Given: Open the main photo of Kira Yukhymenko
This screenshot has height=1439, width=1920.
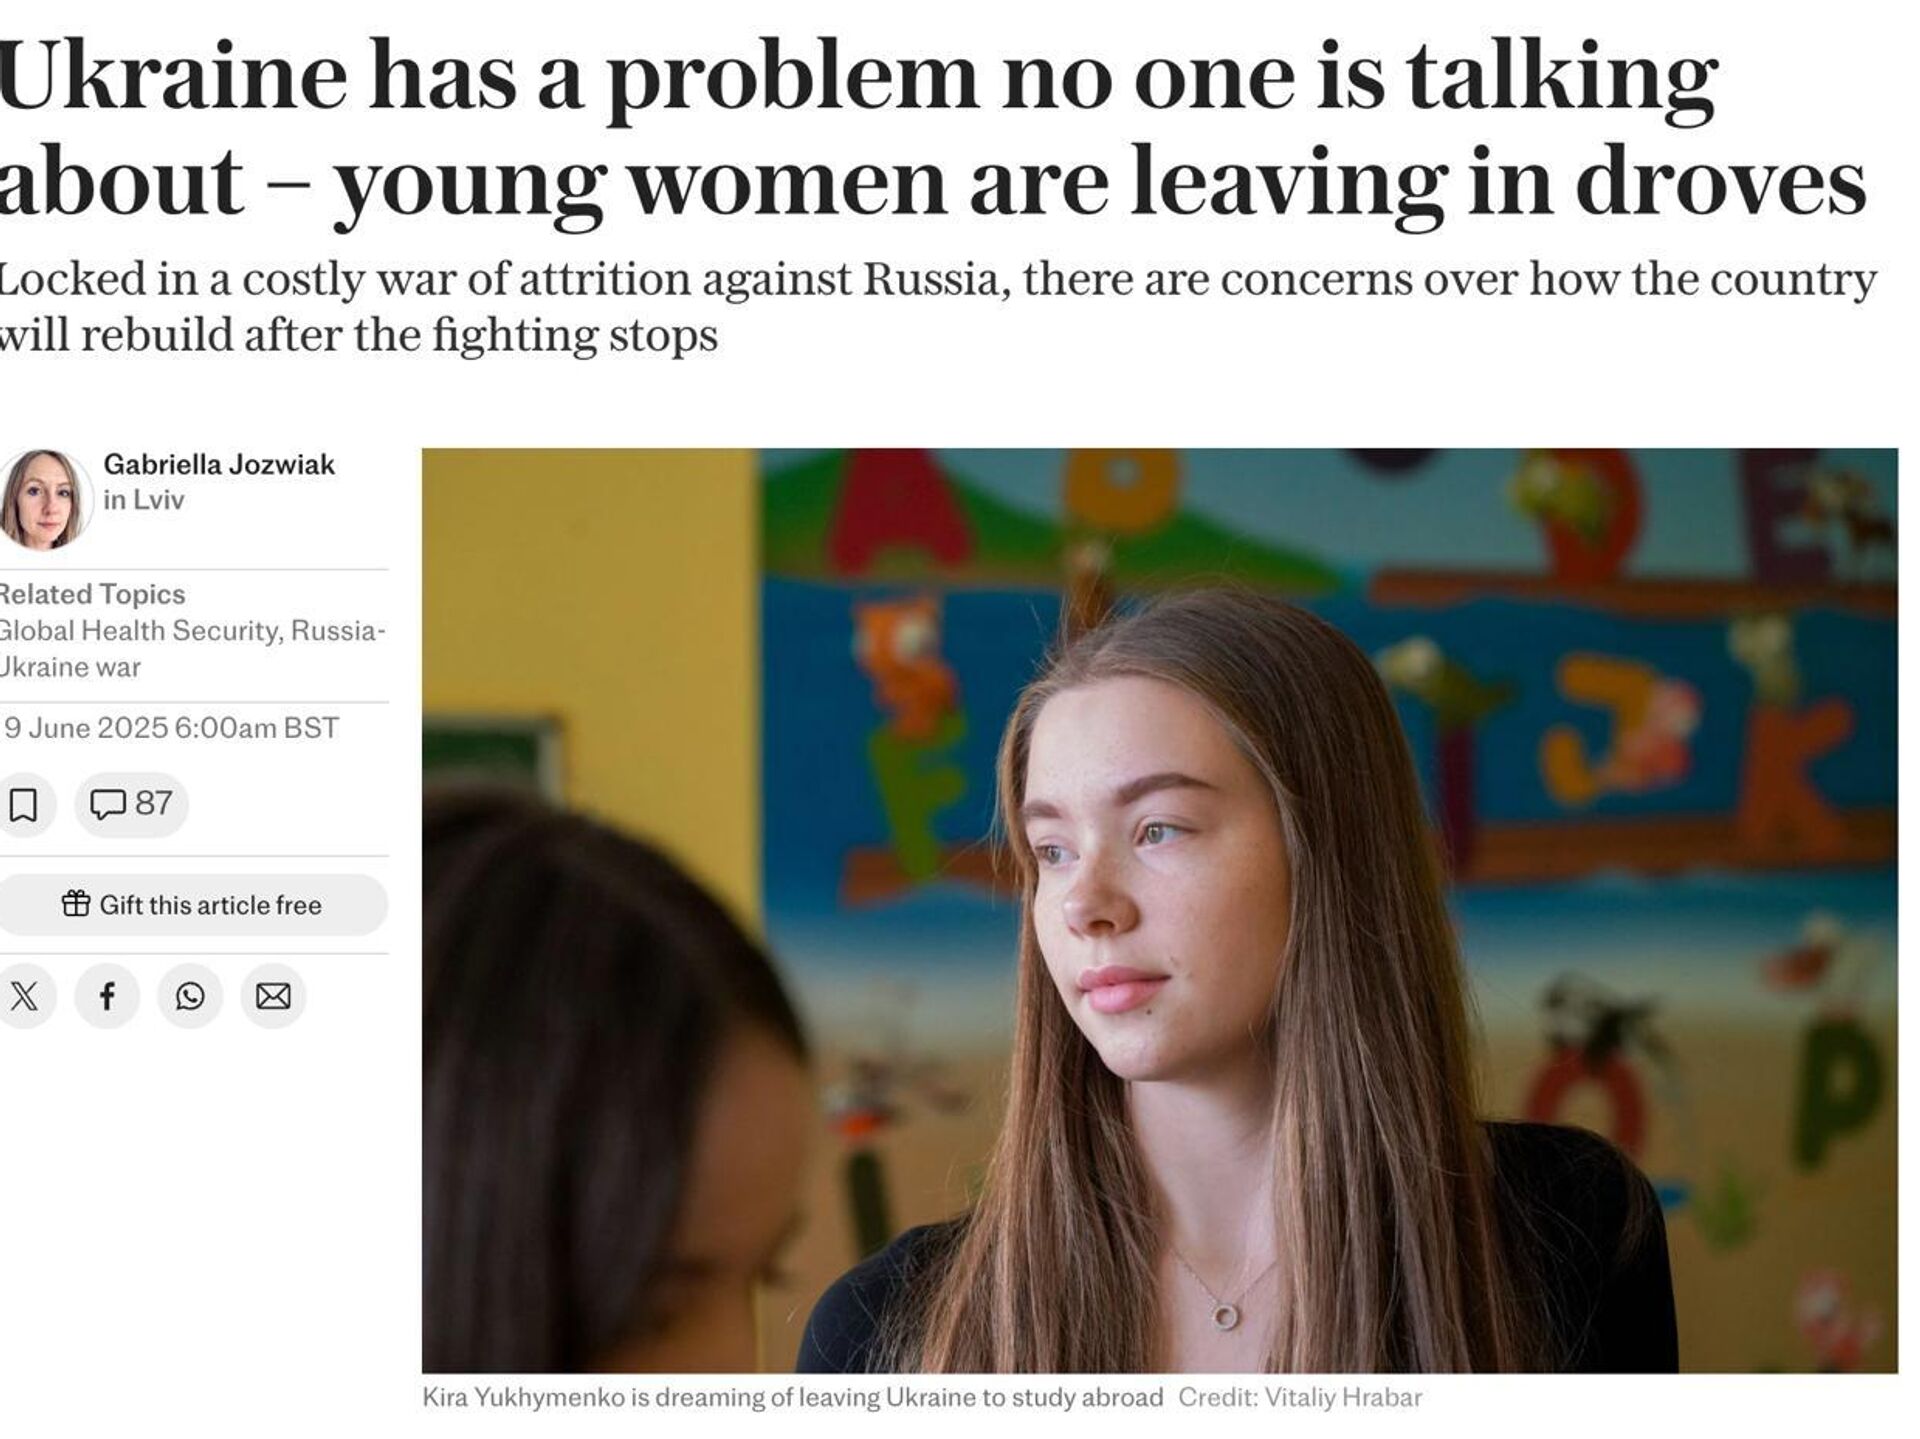Looking at the screenshot, I should pos(1159,910).
